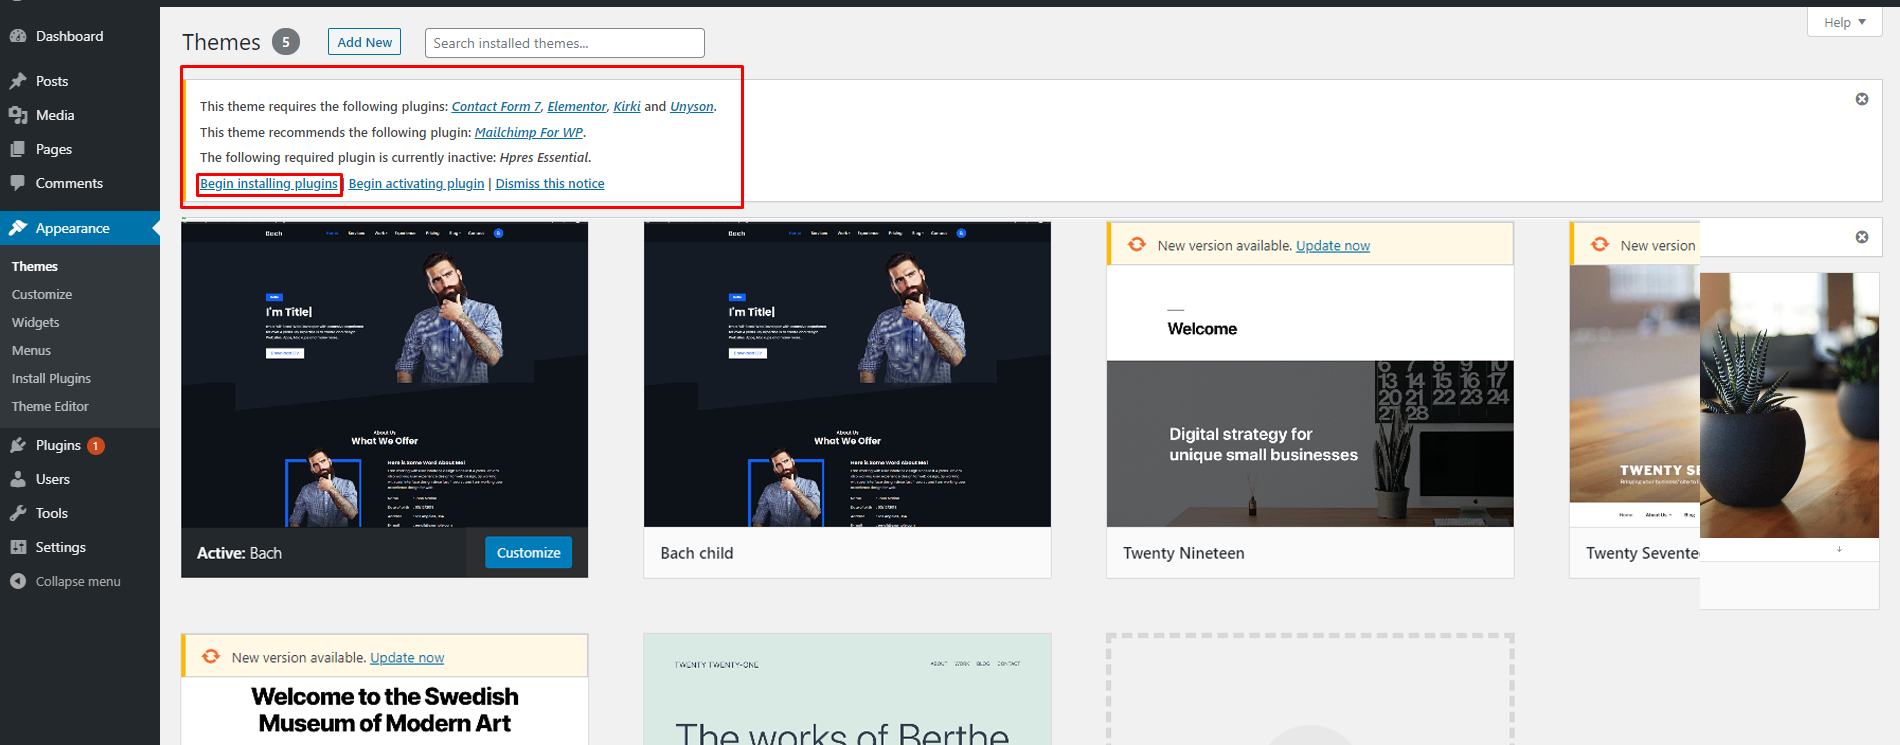This screenshot has height=745, width=1900.
Task: Click the Settings sliders icon
Action: pyautogui.click(x=18, y=547)
